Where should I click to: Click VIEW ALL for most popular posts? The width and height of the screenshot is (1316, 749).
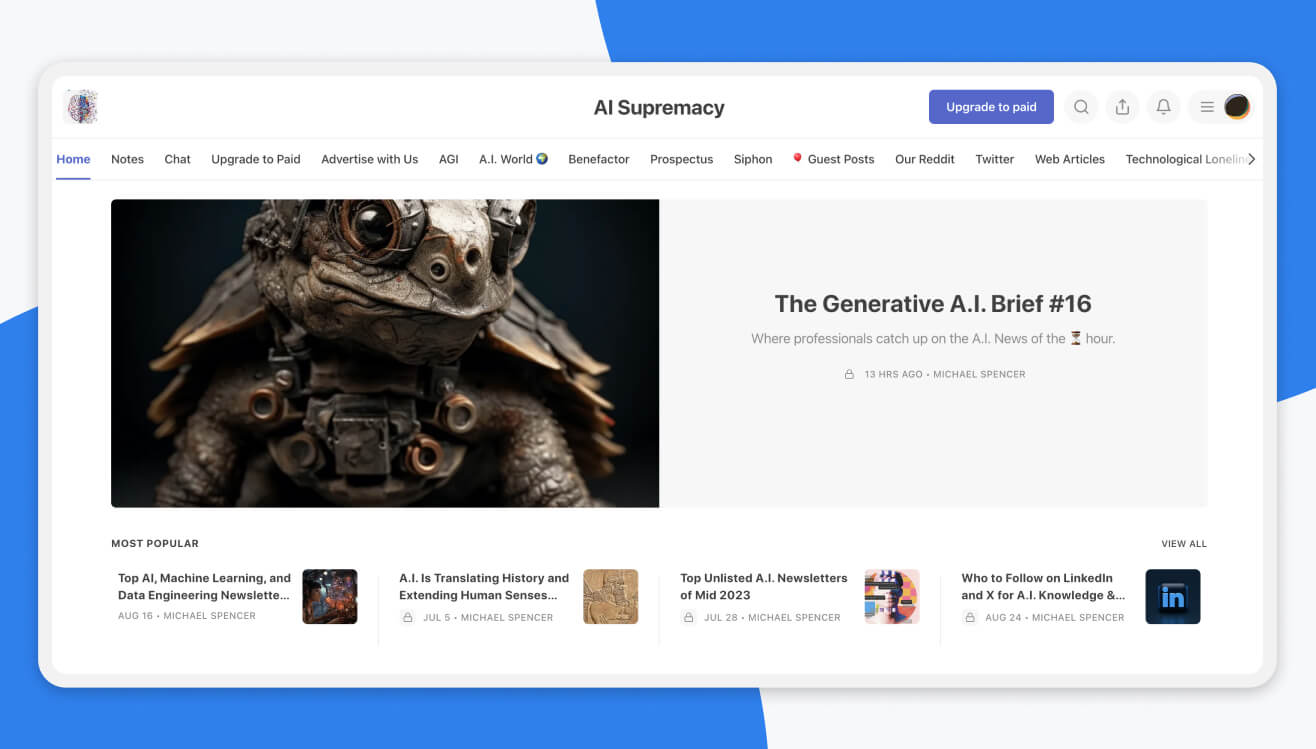click(x=1184, y=544)
